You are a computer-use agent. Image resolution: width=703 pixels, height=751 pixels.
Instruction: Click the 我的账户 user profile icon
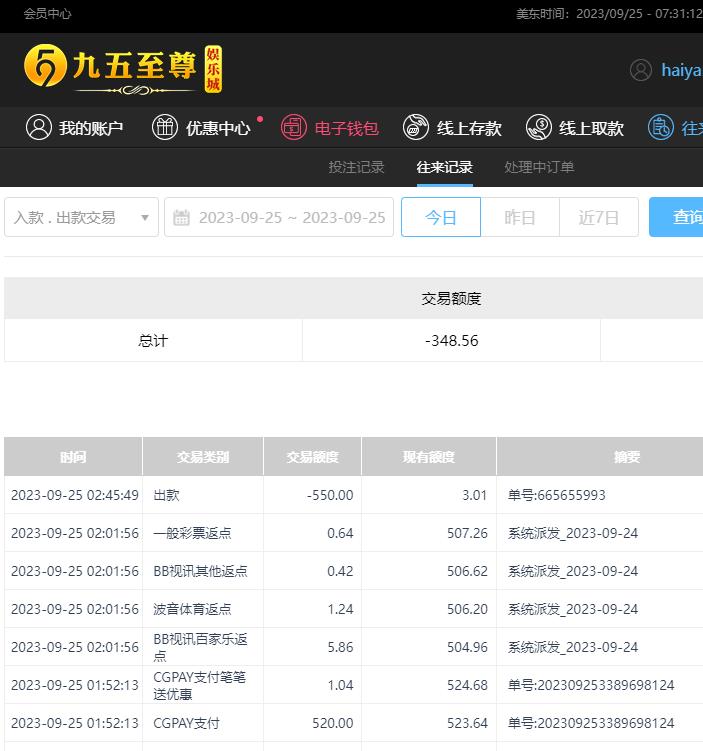coord(39,127)
